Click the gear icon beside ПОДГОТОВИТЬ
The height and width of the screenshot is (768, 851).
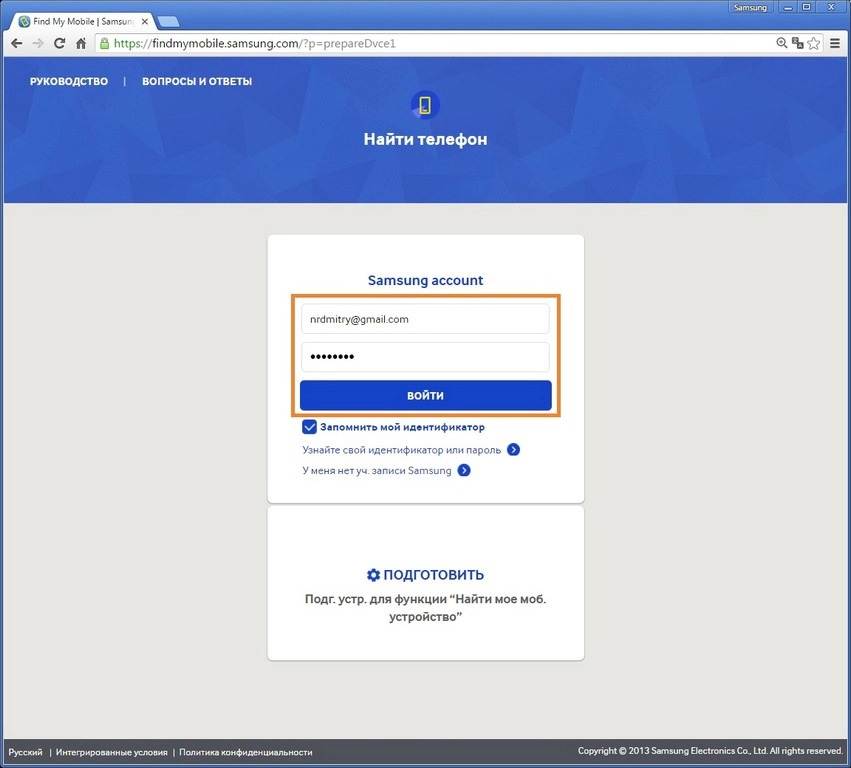coord(373,575)
